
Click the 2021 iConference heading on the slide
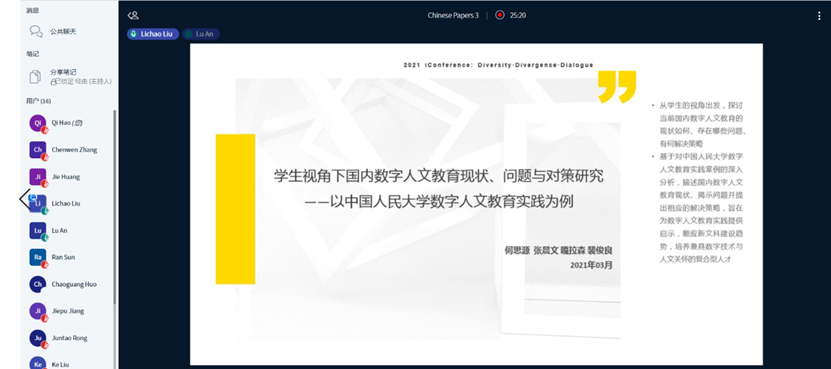point(498,65)
